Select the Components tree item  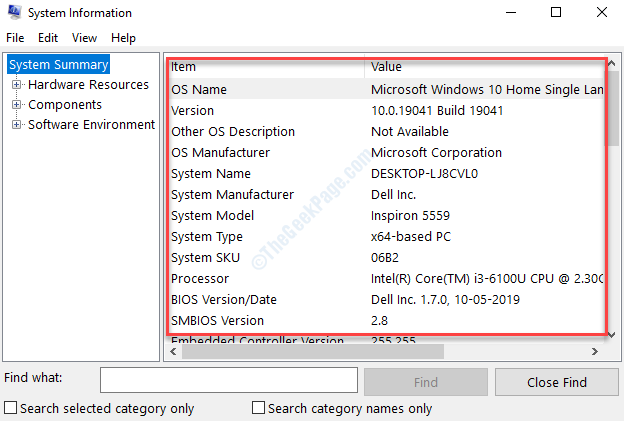65,105
